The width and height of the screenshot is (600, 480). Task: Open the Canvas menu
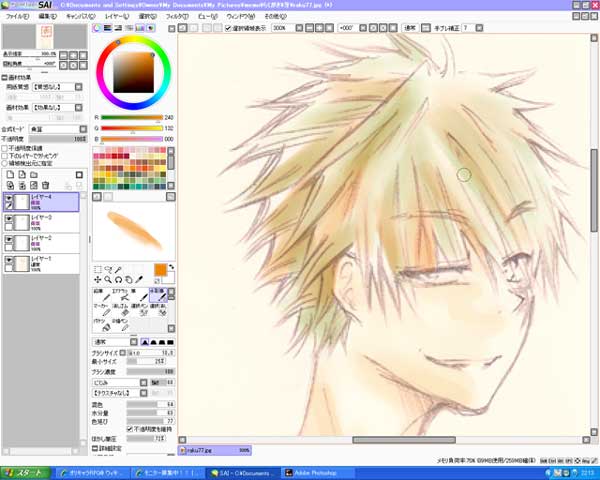80,16
